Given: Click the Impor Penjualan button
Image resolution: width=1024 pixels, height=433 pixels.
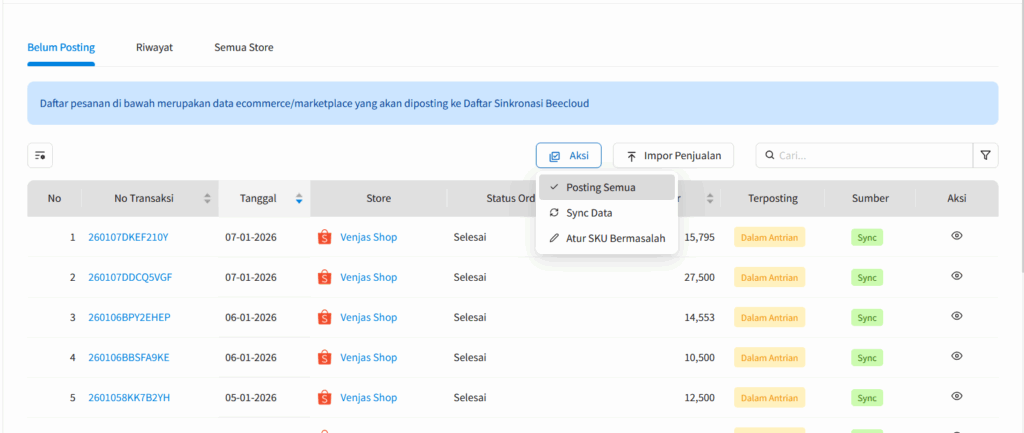Looking at the screenshot, I should [673, 155].
